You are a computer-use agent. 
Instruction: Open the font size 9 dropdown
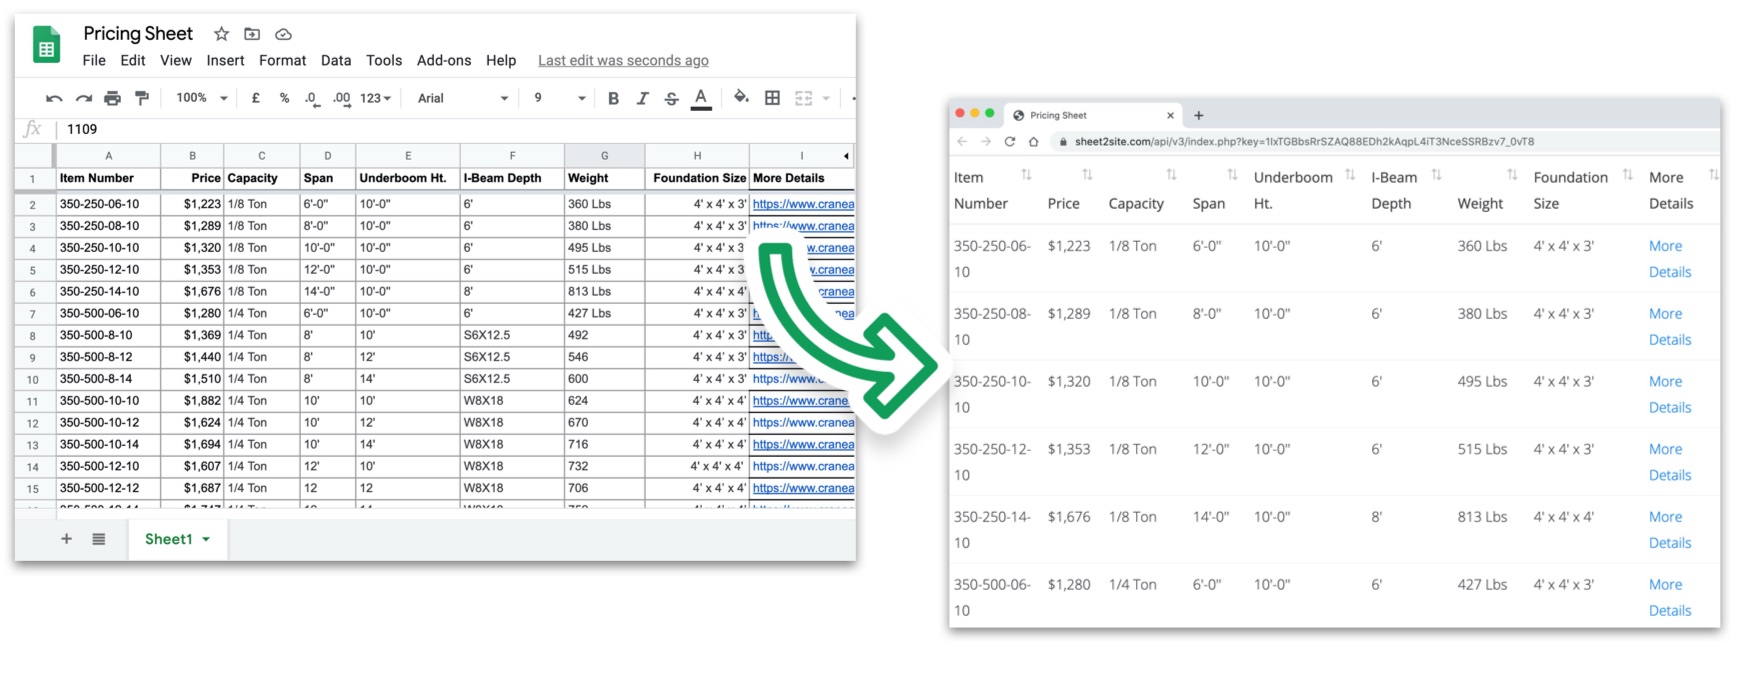tap(559, 98)
